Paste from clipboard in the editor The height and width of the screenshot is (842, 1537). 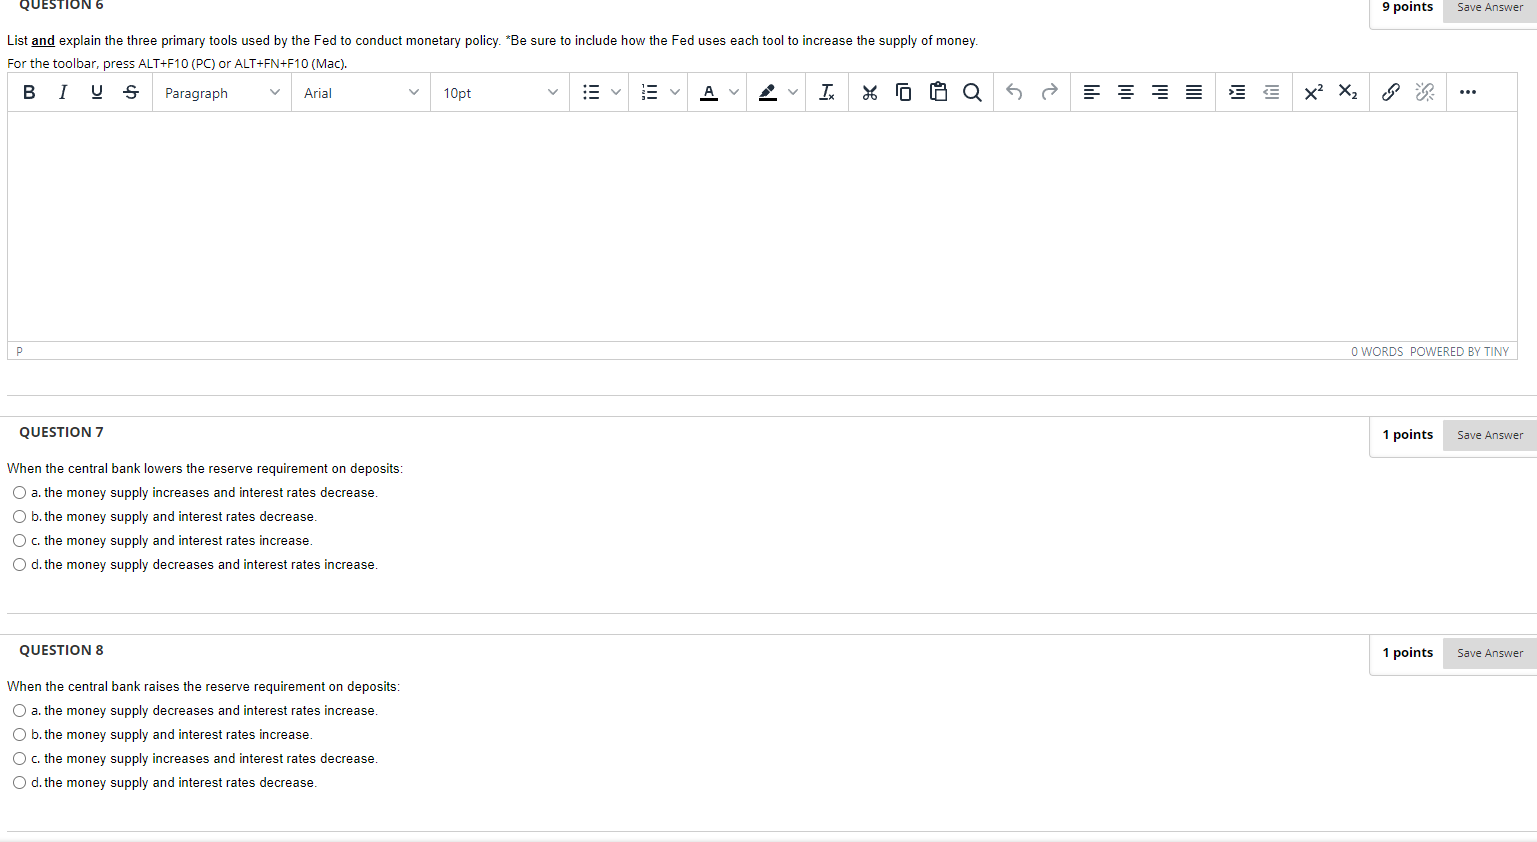click(x=938, y=93)
